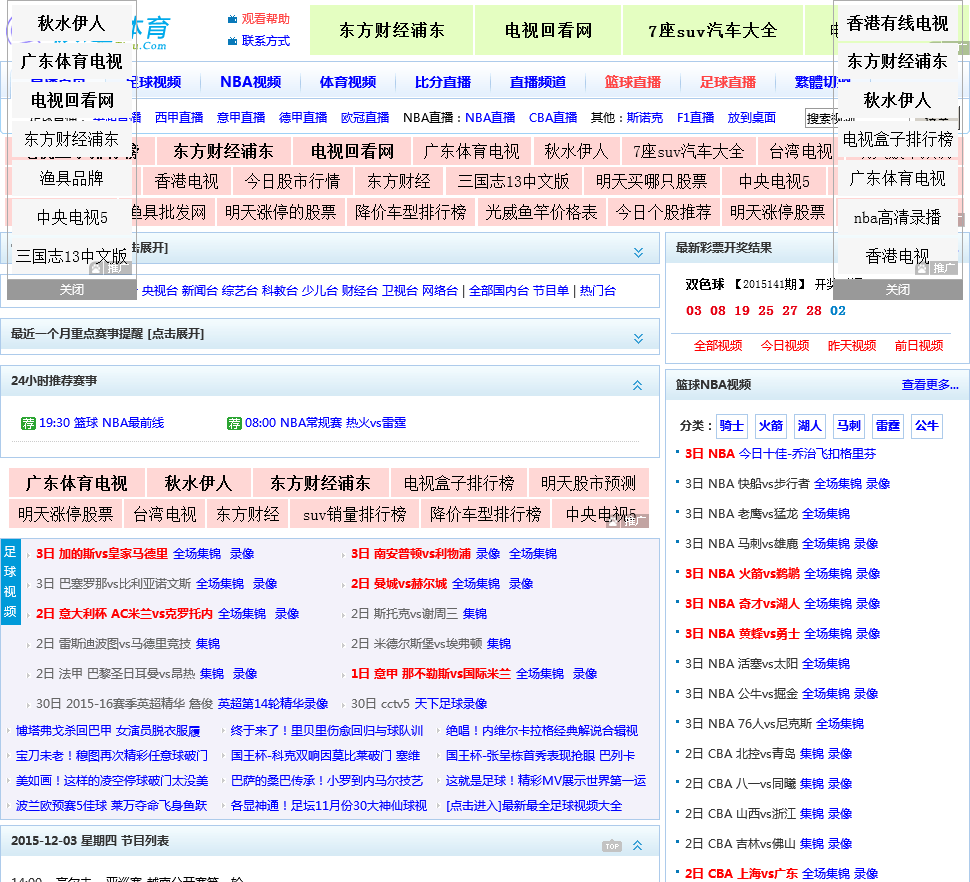Open the 新闻台 channel link
The width and height of the screenshot is (970, 882).
click(x=199, y=291)
